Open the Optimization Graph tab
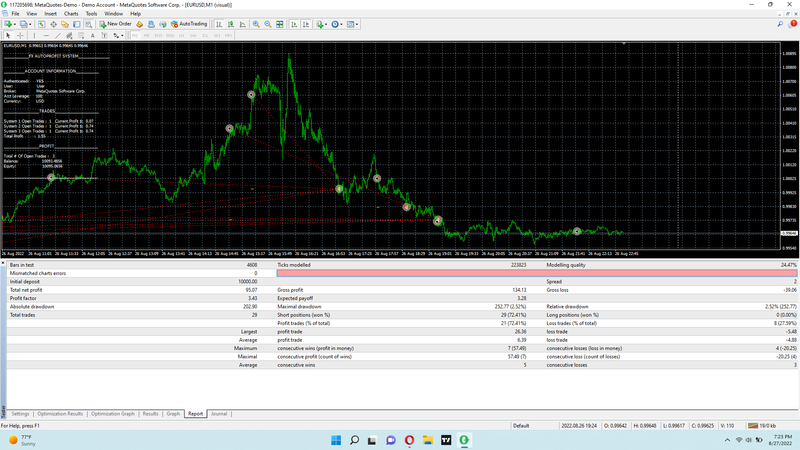The image size is (800, 450). click(112, 413)
